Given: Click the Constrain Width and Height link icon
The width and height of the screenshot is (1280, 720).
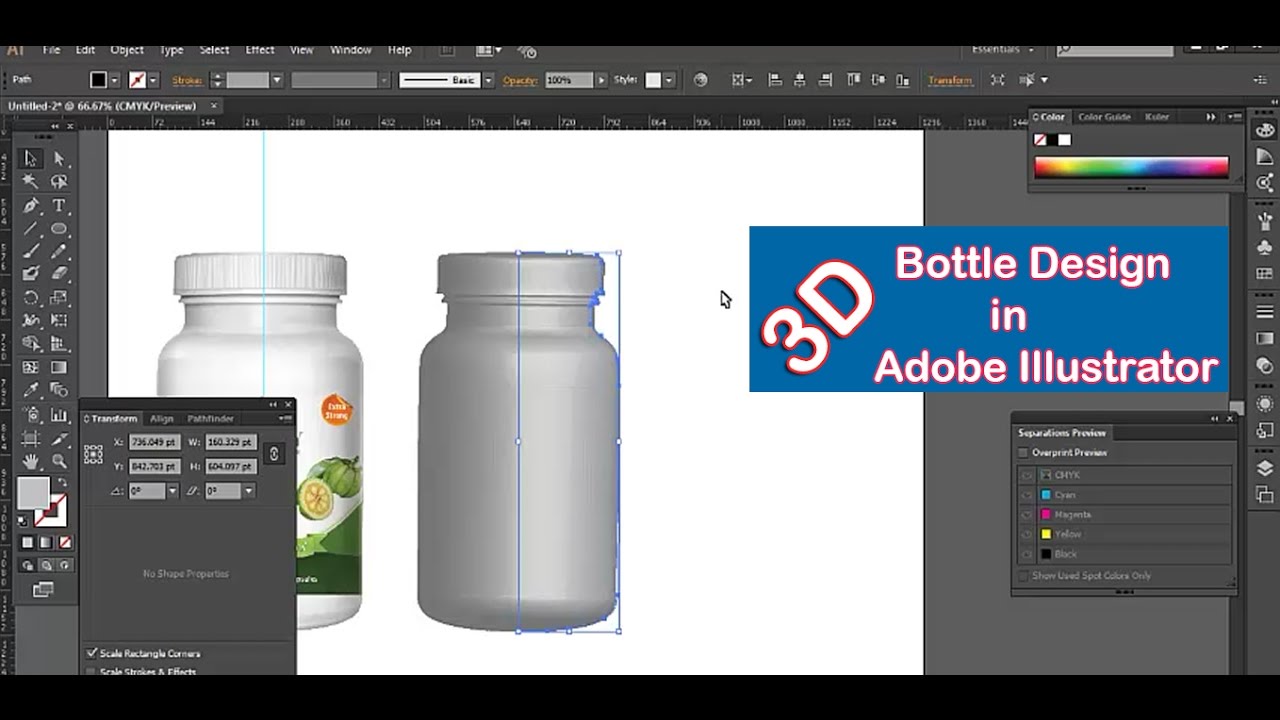Looking at the screenshot, I should click(274, 454).
